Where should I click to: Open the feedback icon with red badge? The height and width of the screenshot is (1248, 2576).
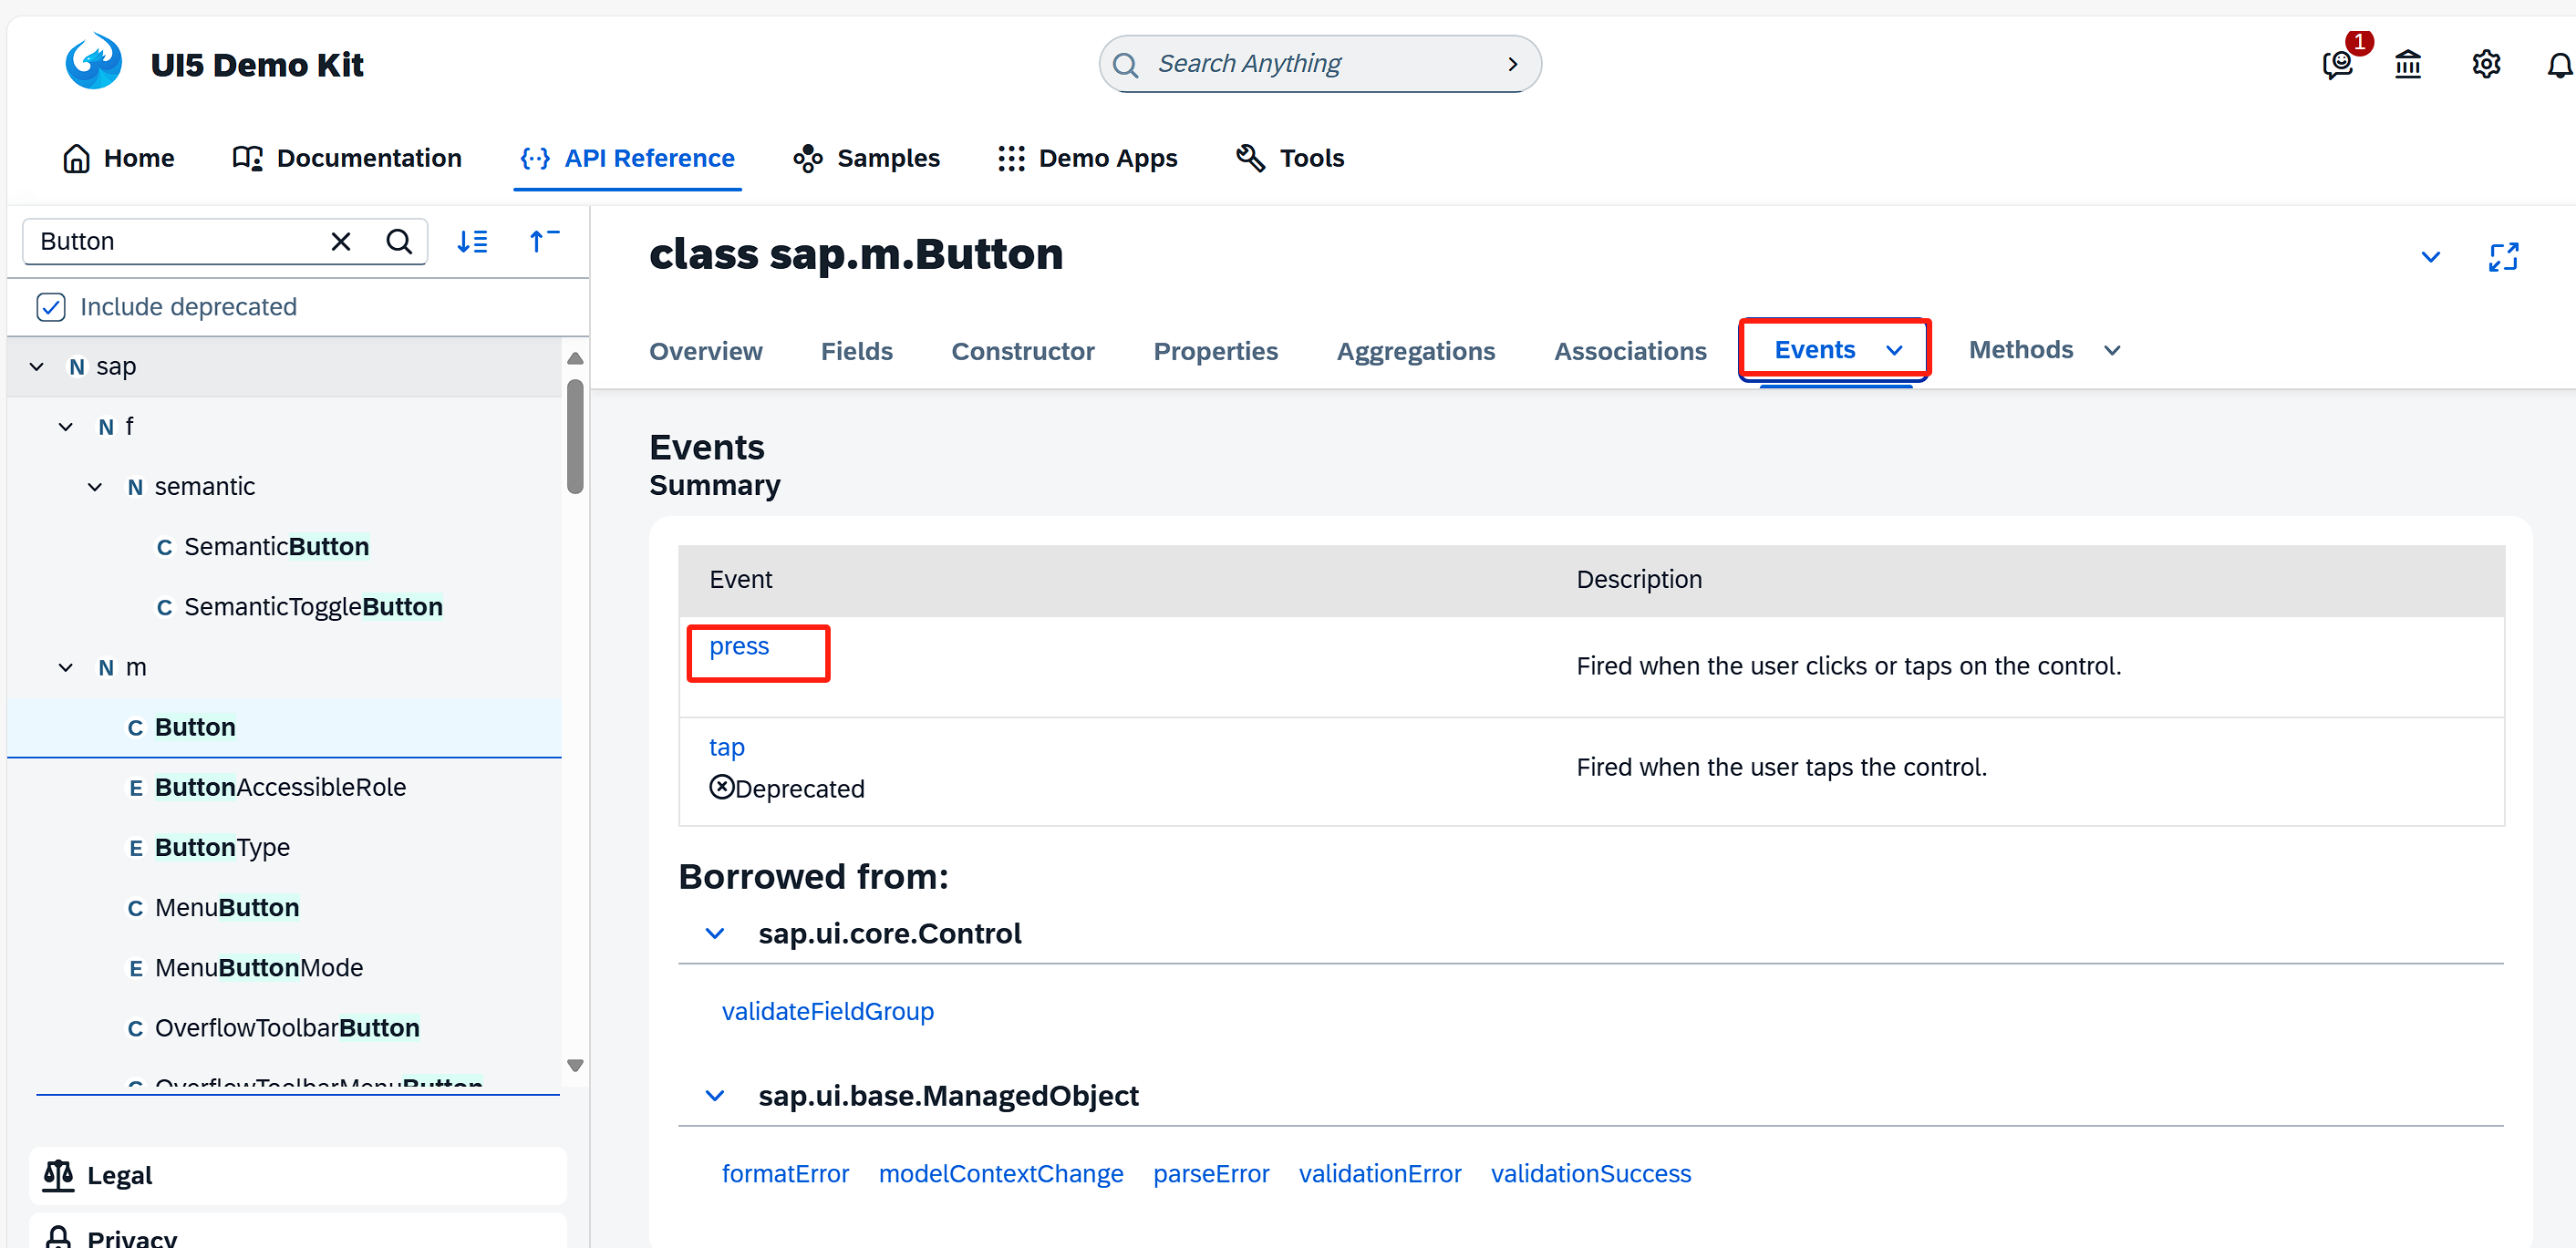coord(2337,65)
